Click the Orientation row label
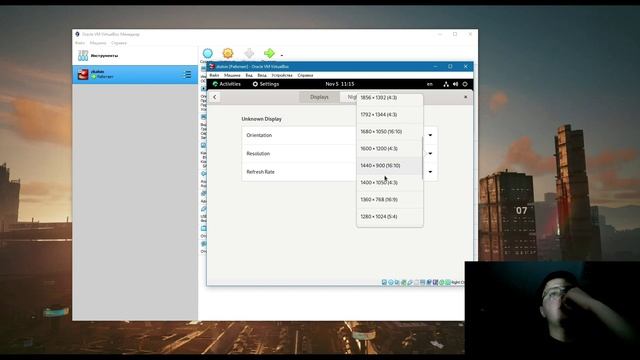Viewport: 640px width, 360px height. pos(259,135)
